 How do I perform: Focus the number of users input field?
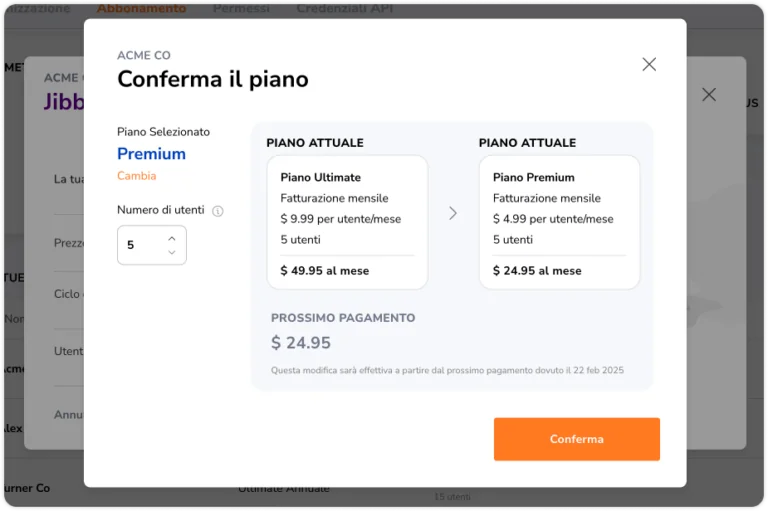(x=152, y=245)
